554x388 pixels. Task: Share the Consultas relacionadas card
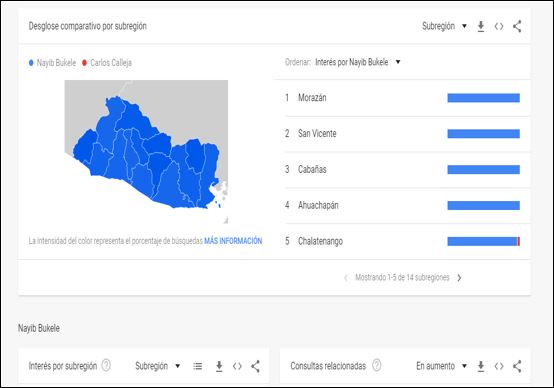517,366
